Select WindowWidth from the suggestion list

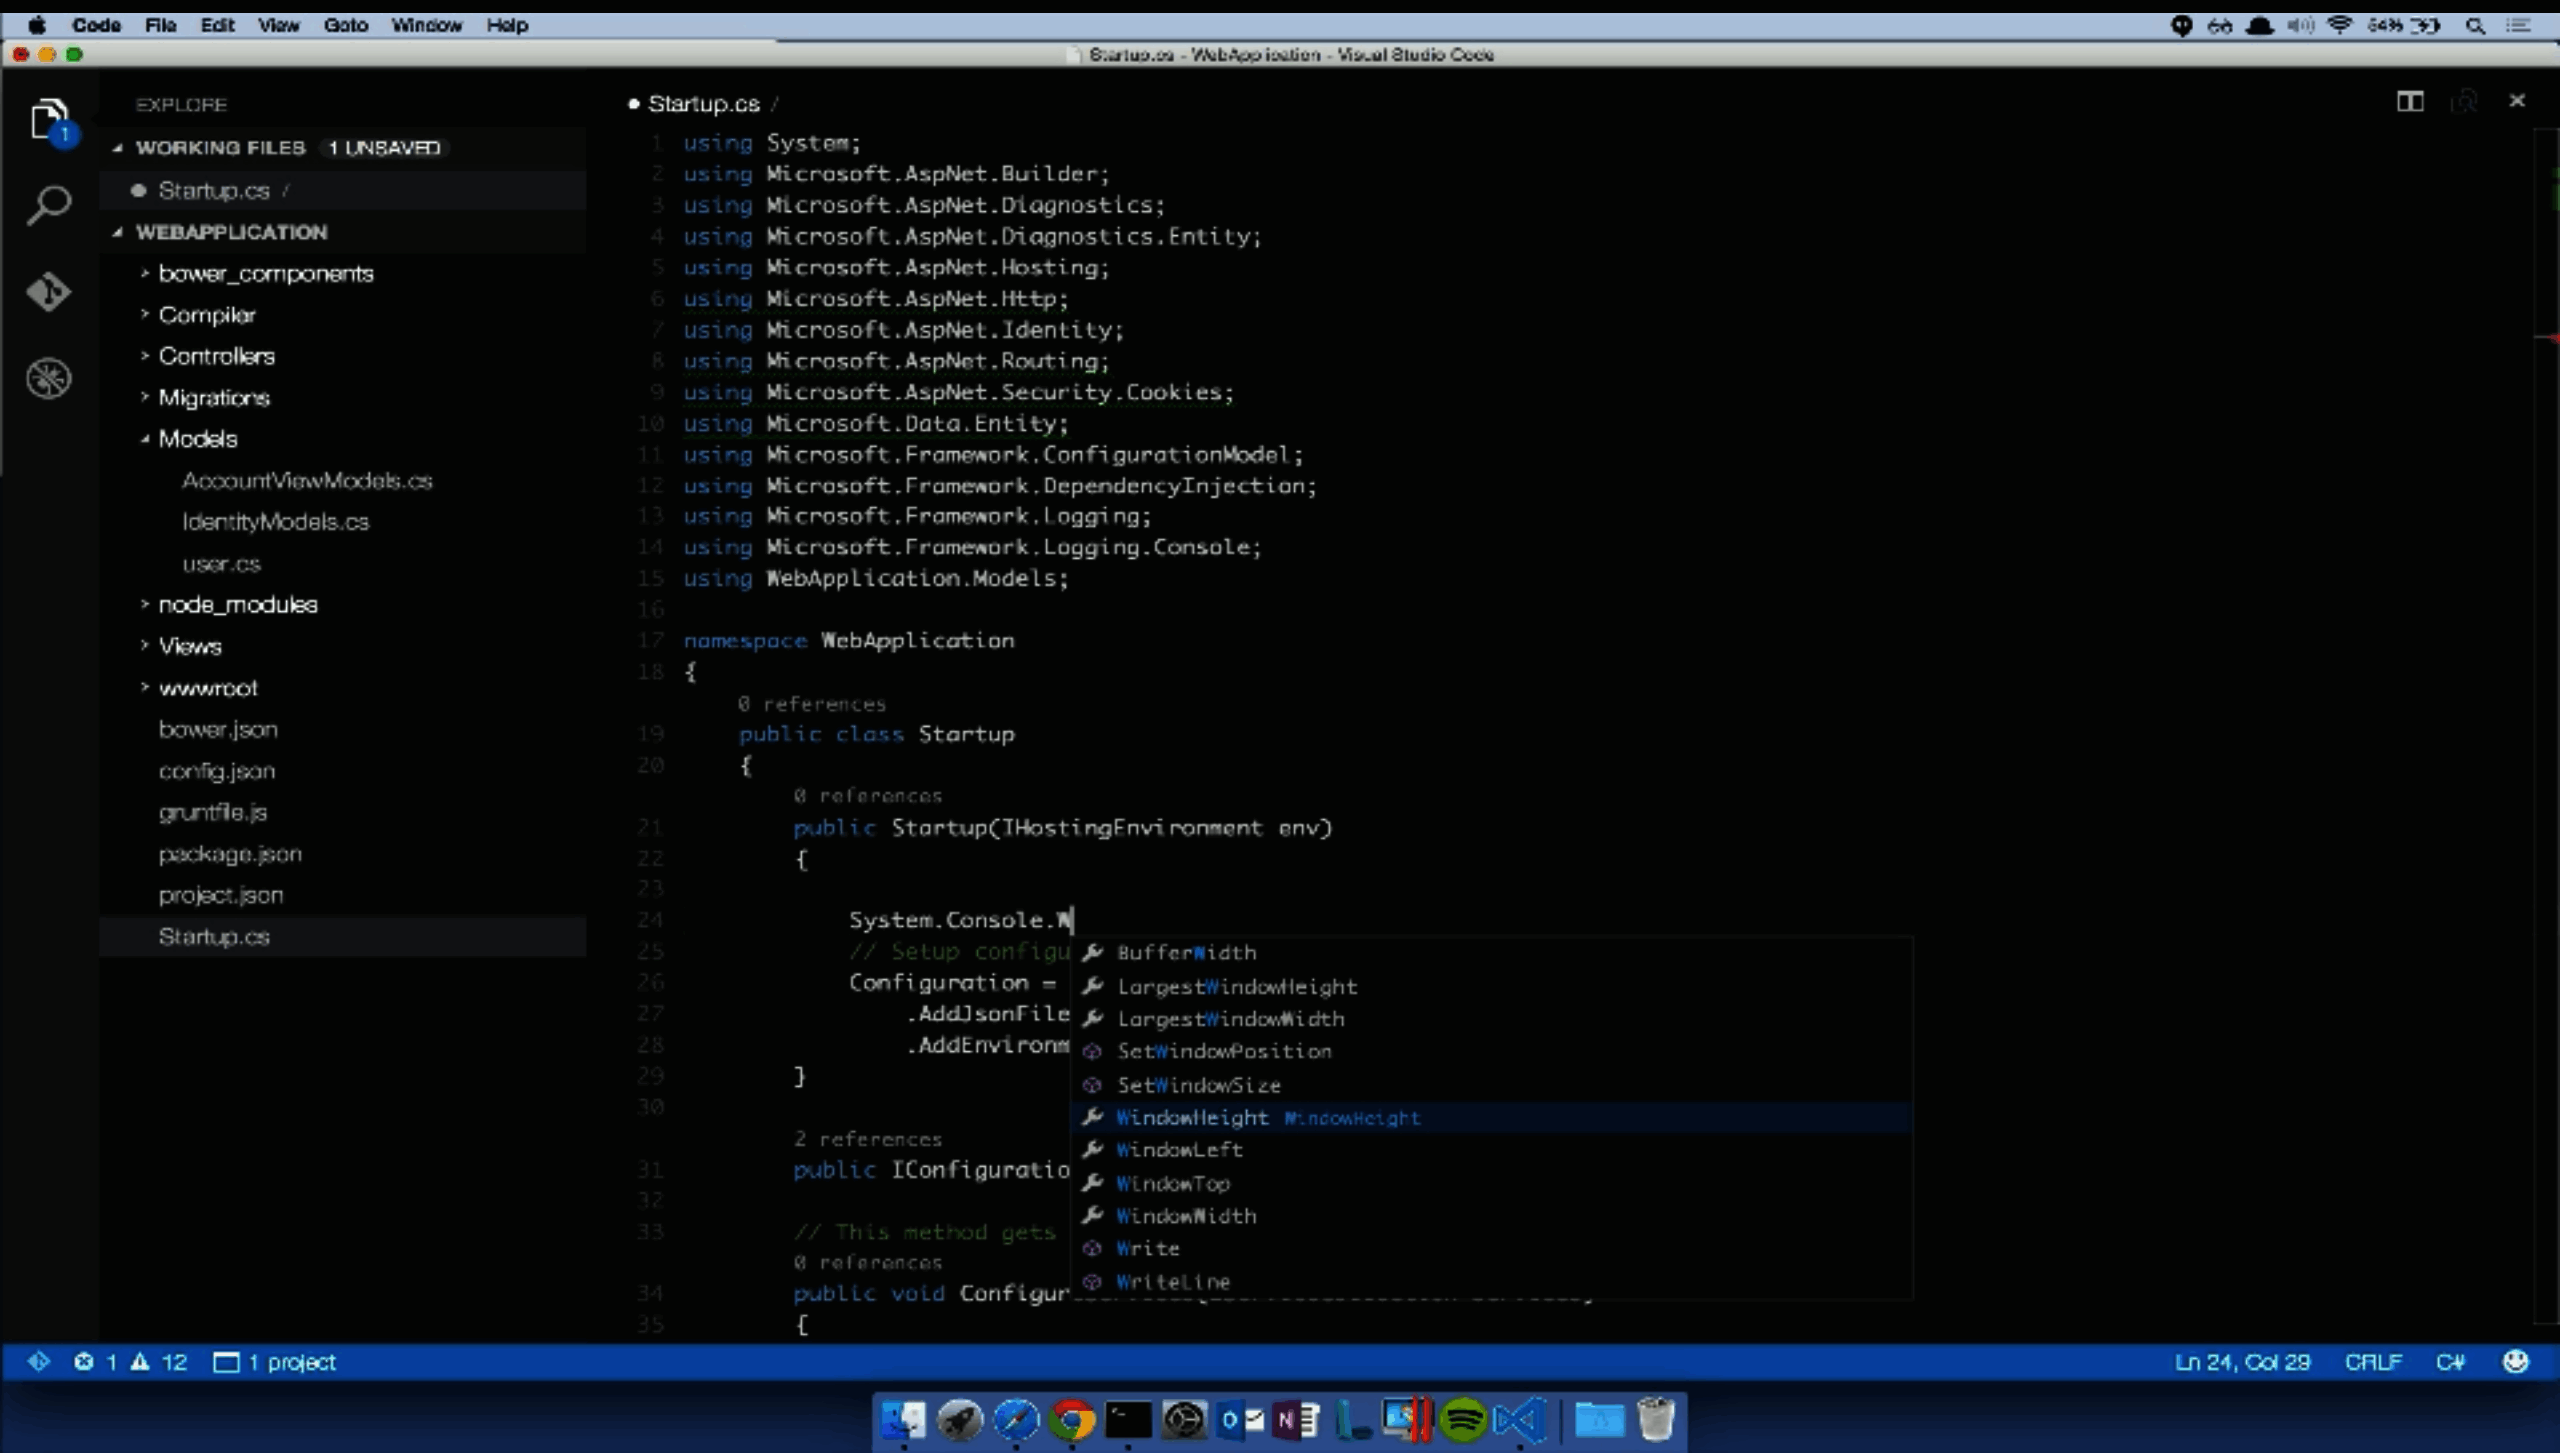(1186, 1216)
